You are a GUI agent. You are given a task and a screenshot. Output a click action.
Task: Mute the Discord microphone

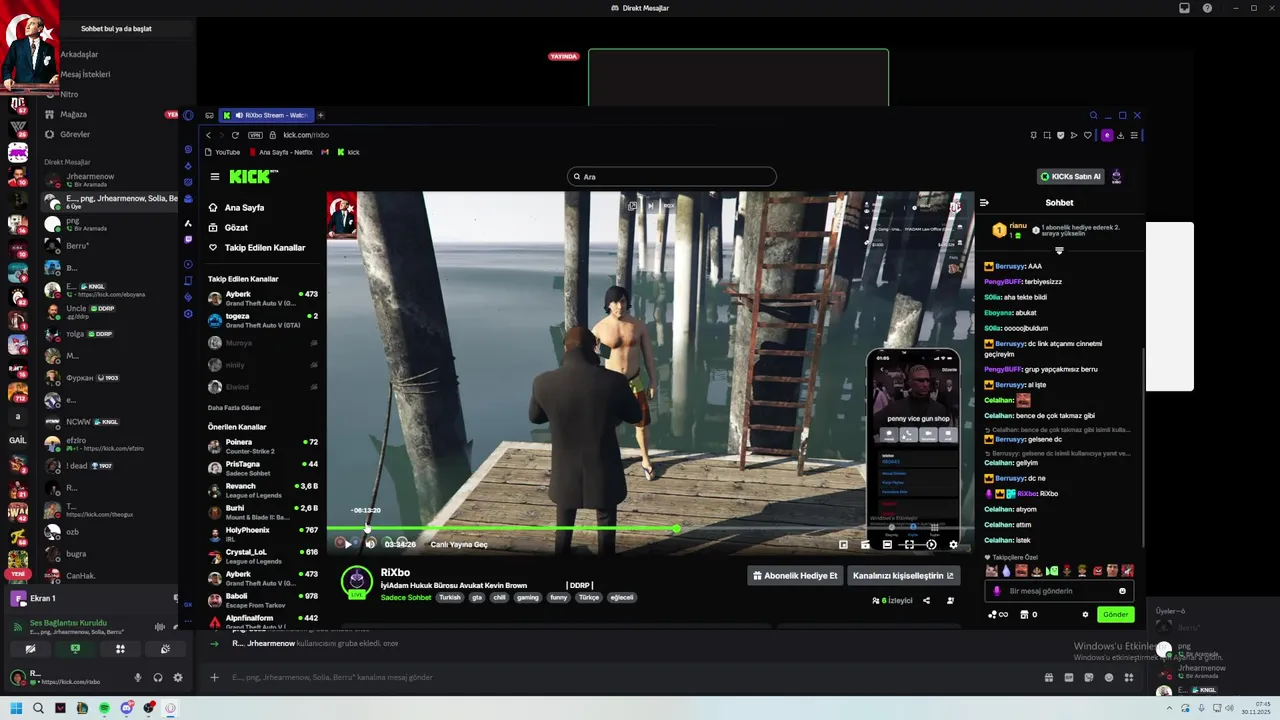tap(138, 677)
